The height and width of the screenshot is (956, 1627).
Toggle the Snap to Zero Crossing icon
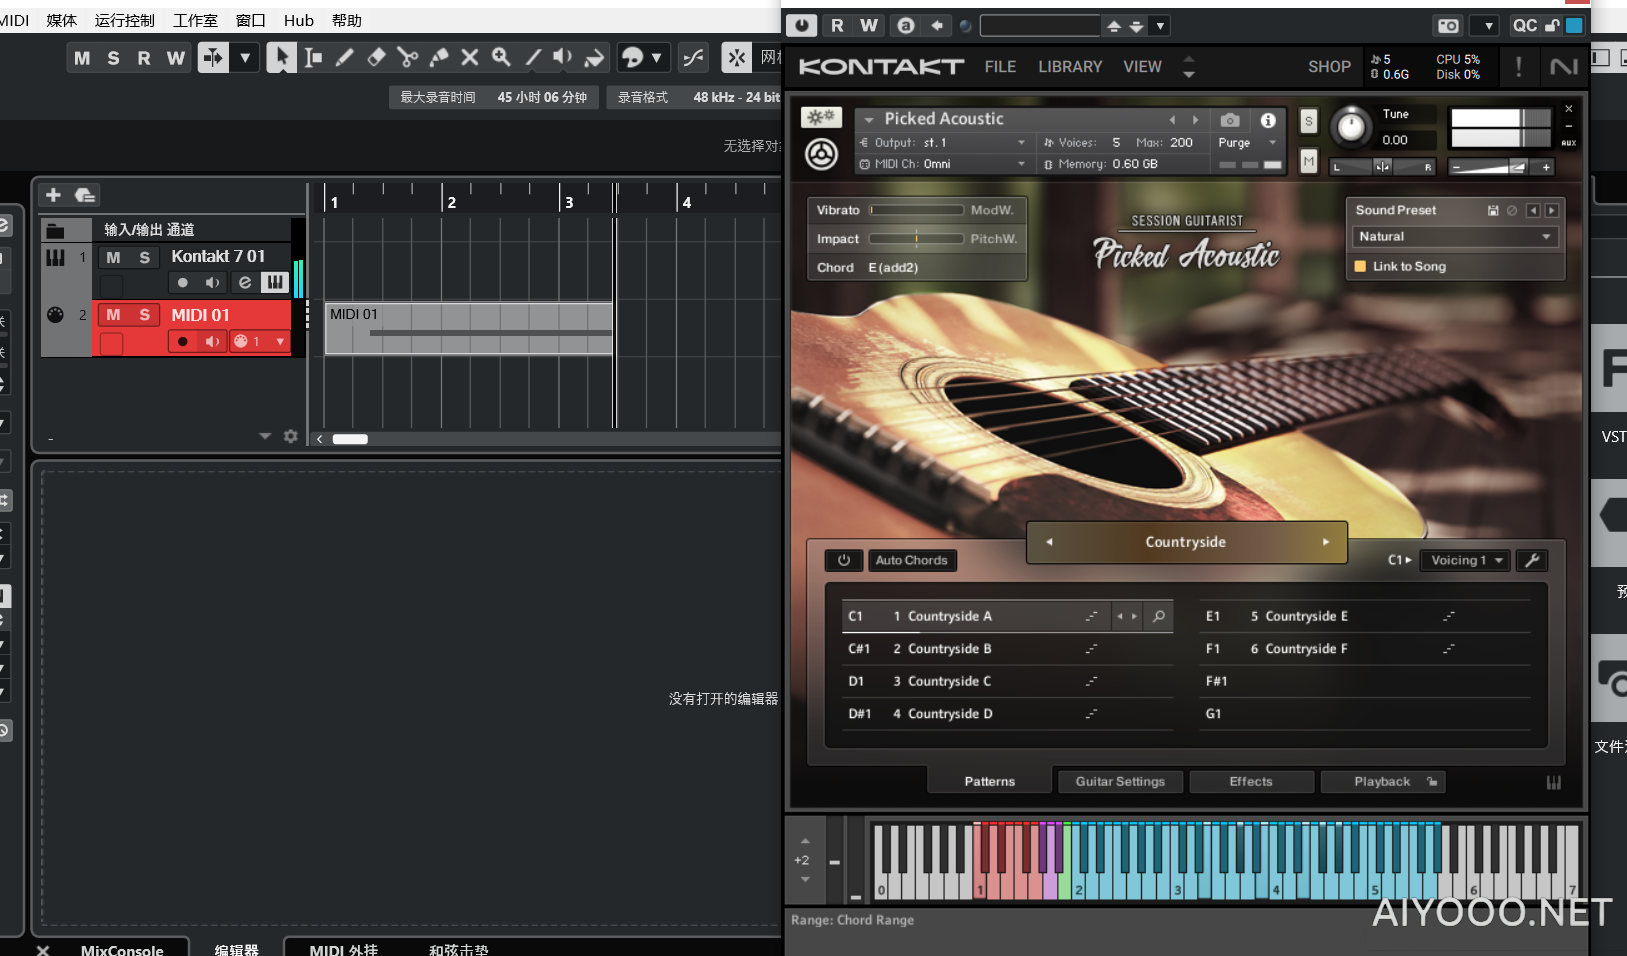693,58
